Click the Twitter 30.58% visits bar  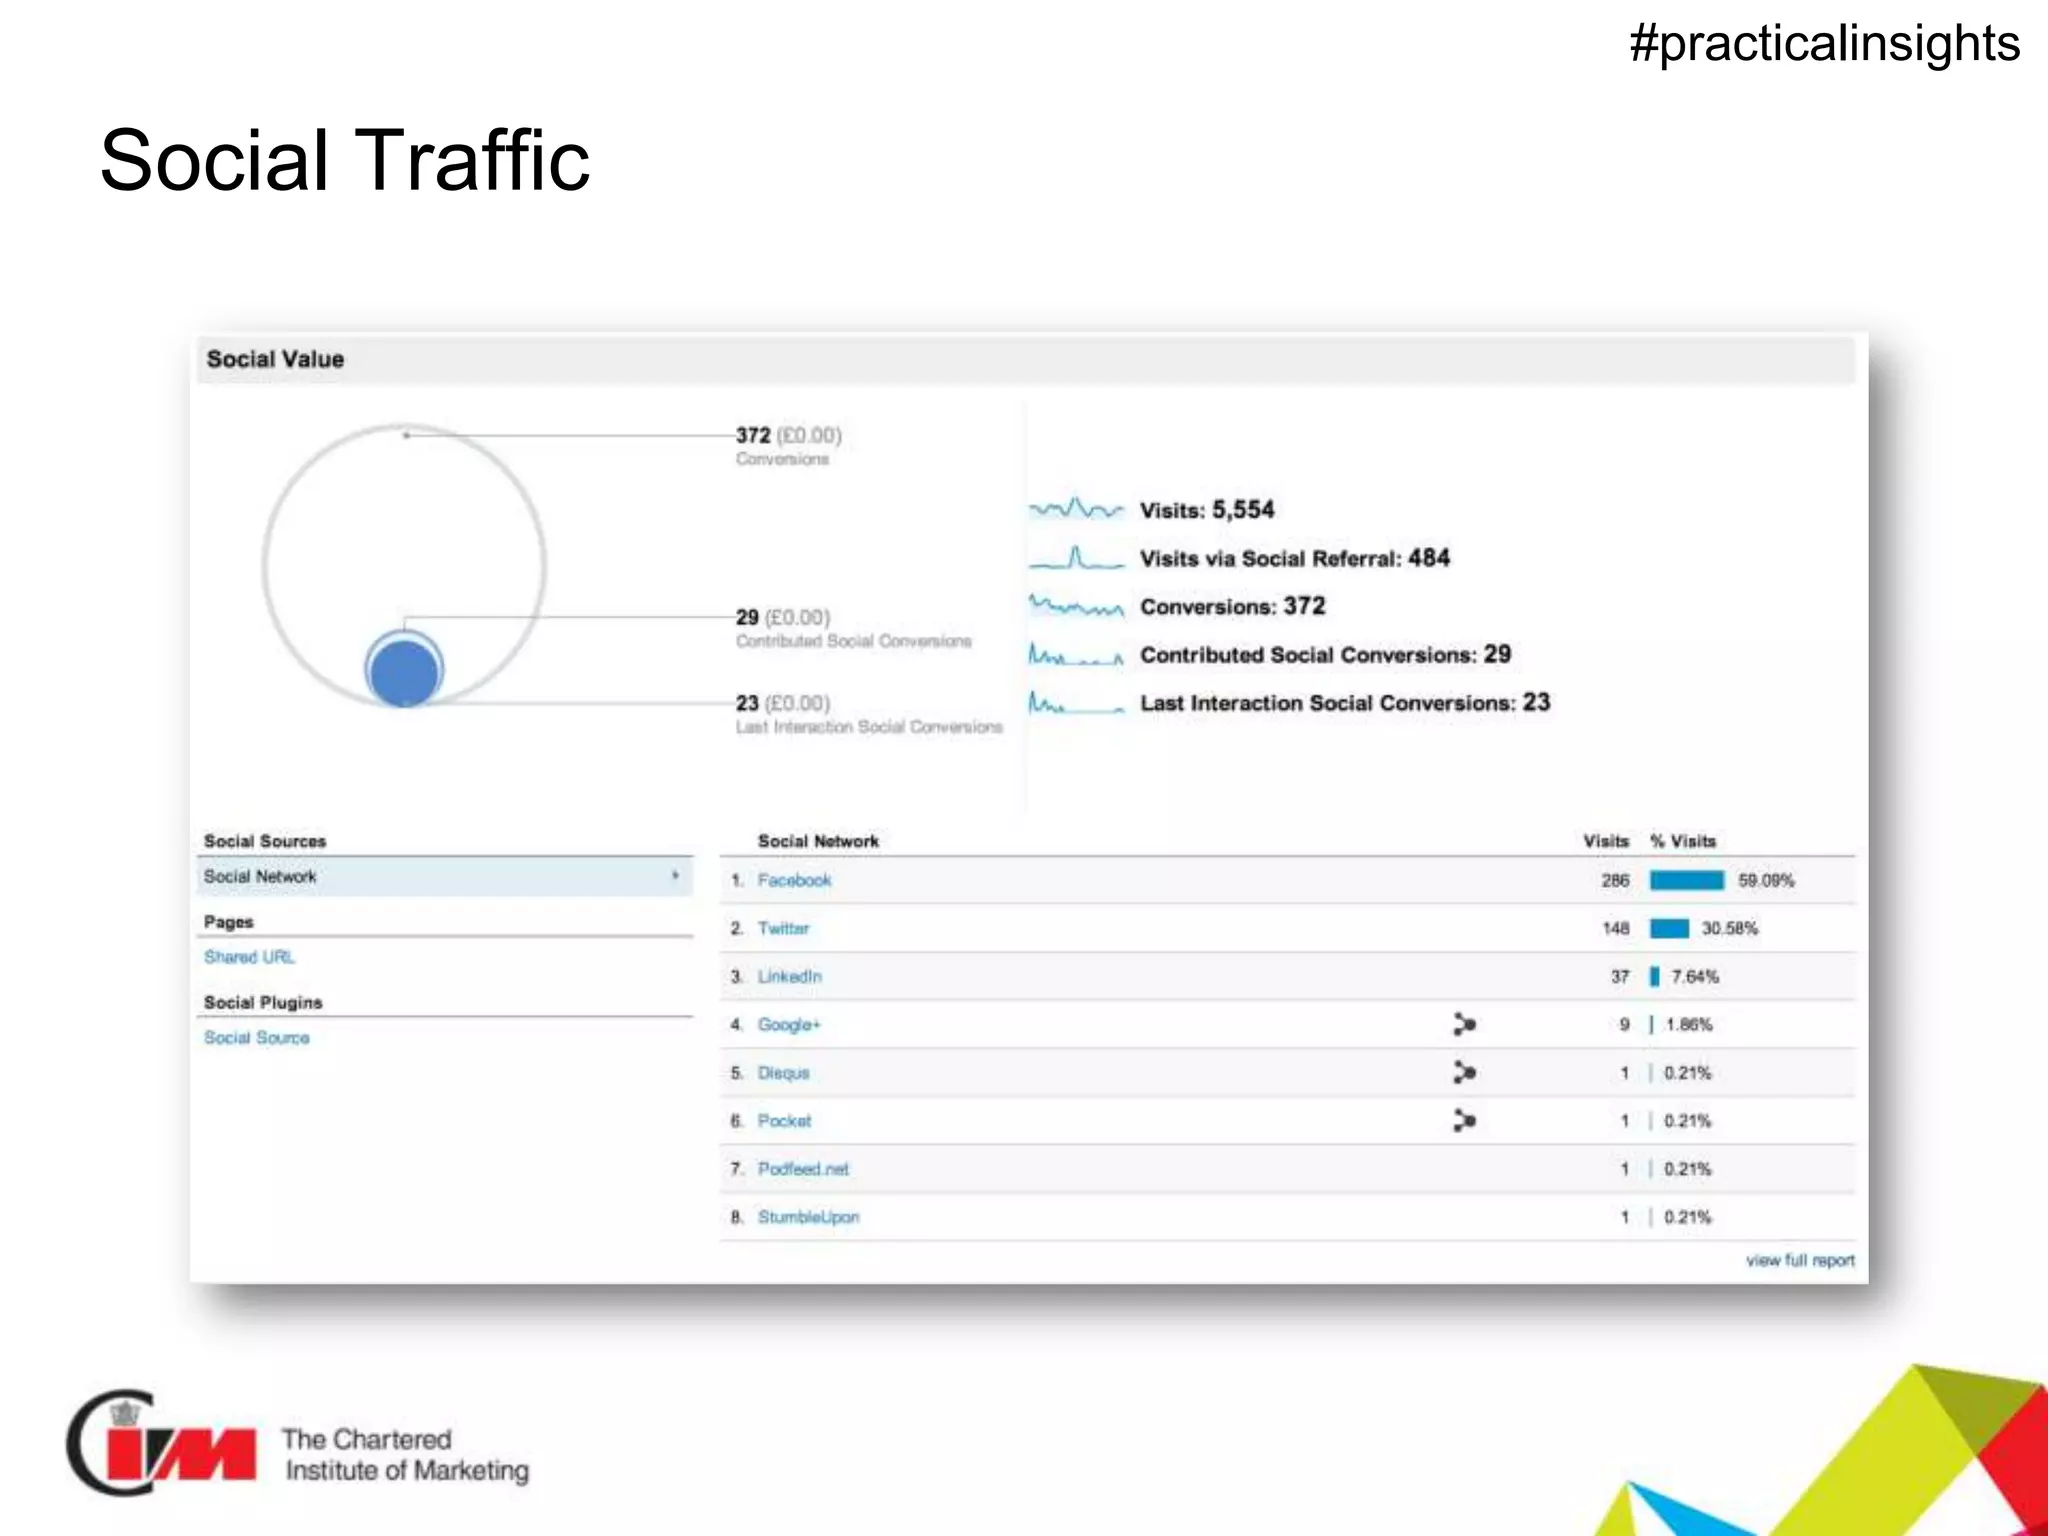1669,928
